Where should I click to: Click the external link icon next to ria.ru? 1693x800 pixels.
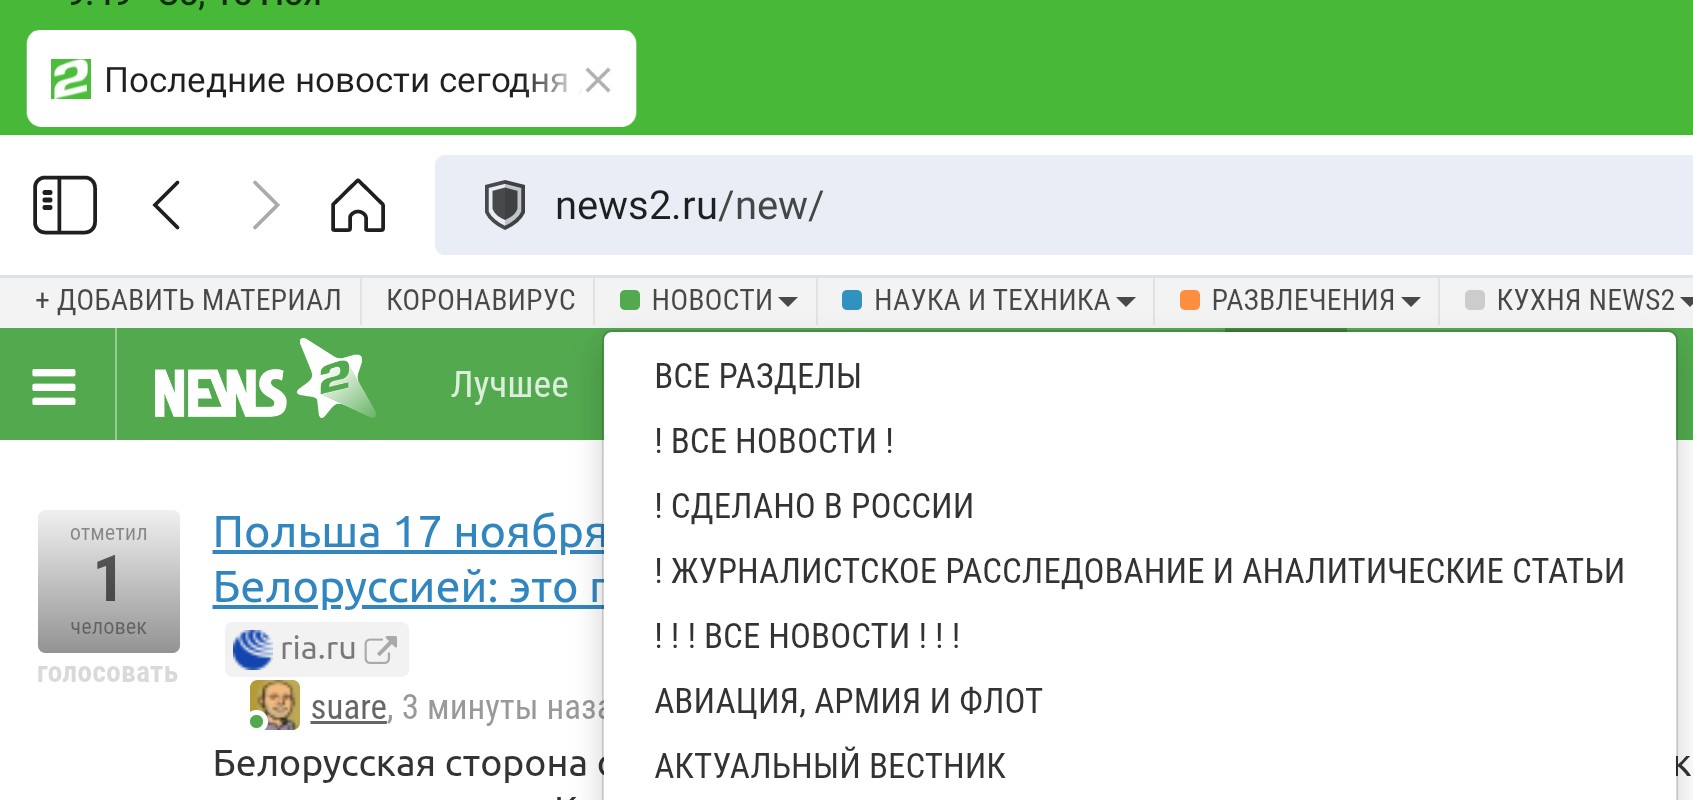381,650
